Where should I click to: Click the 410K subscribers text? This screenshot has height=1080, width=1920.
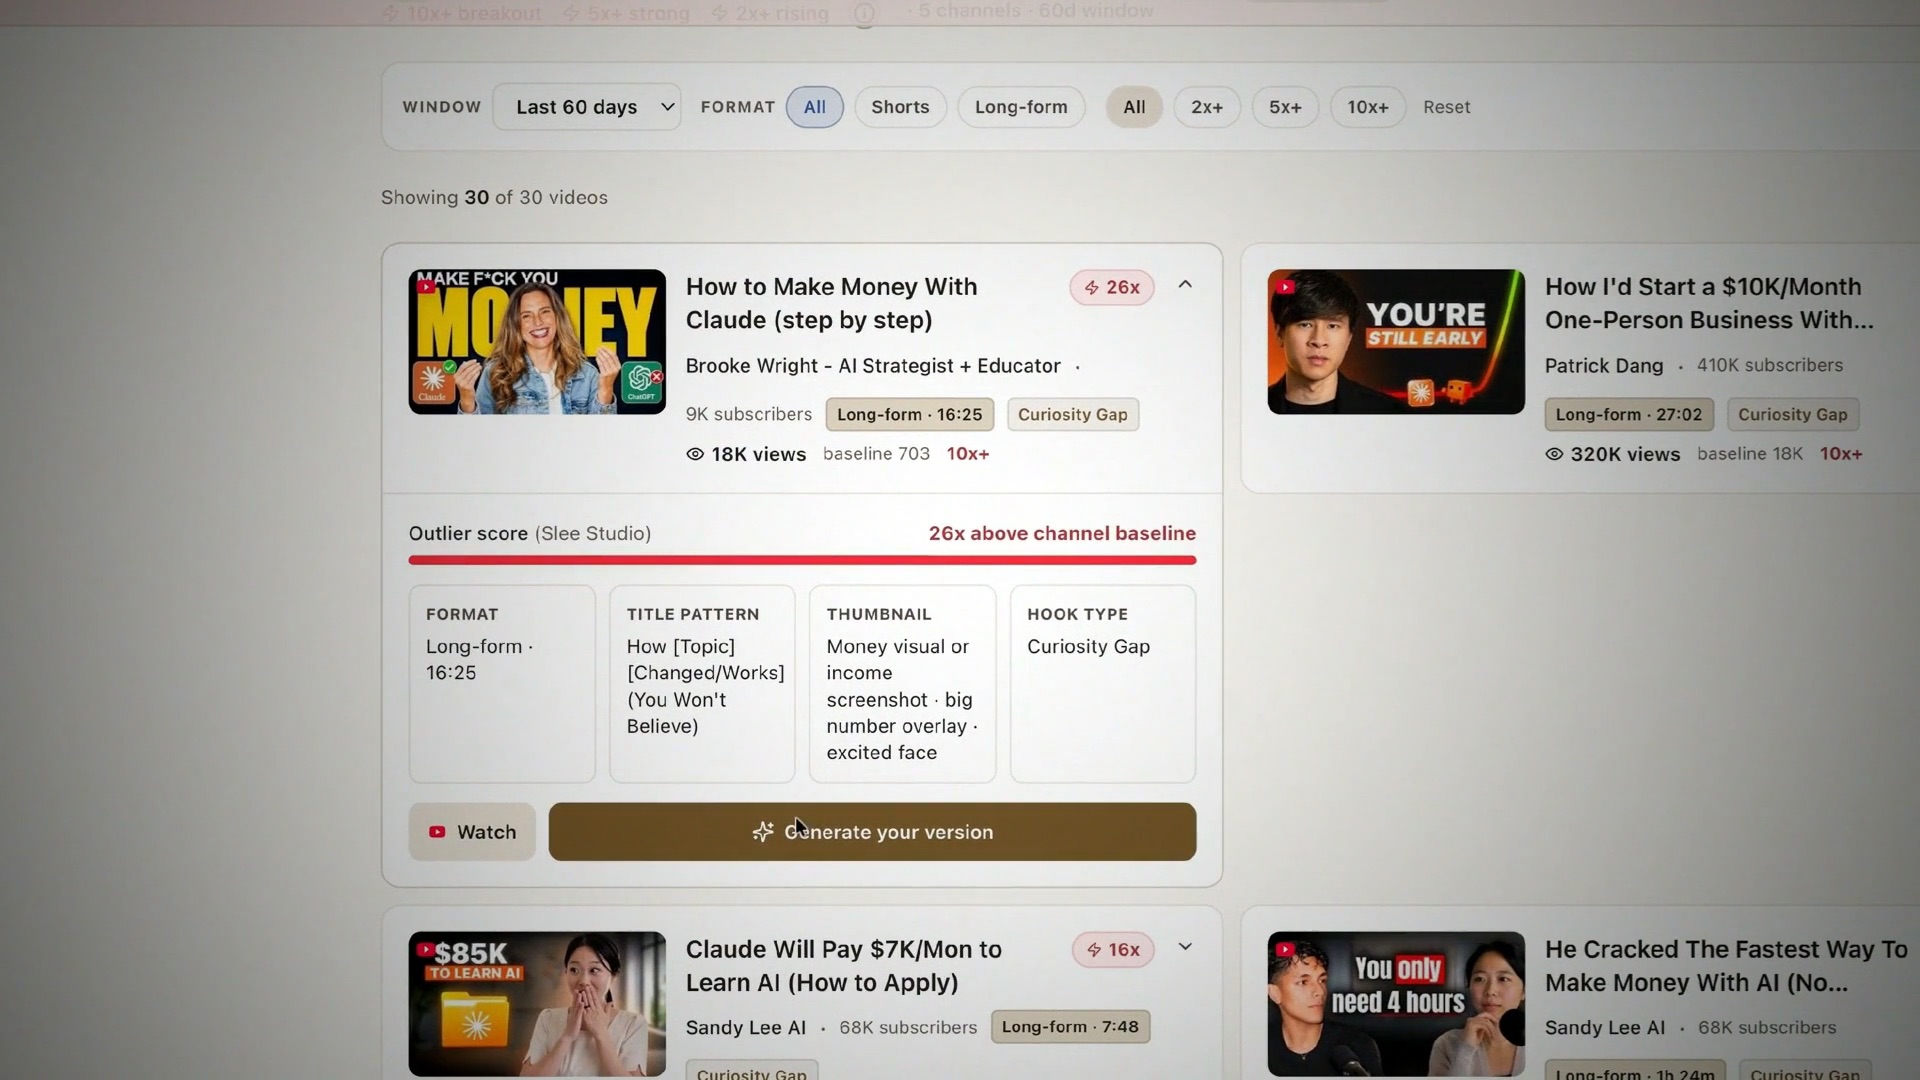[x=1769, y=366]
